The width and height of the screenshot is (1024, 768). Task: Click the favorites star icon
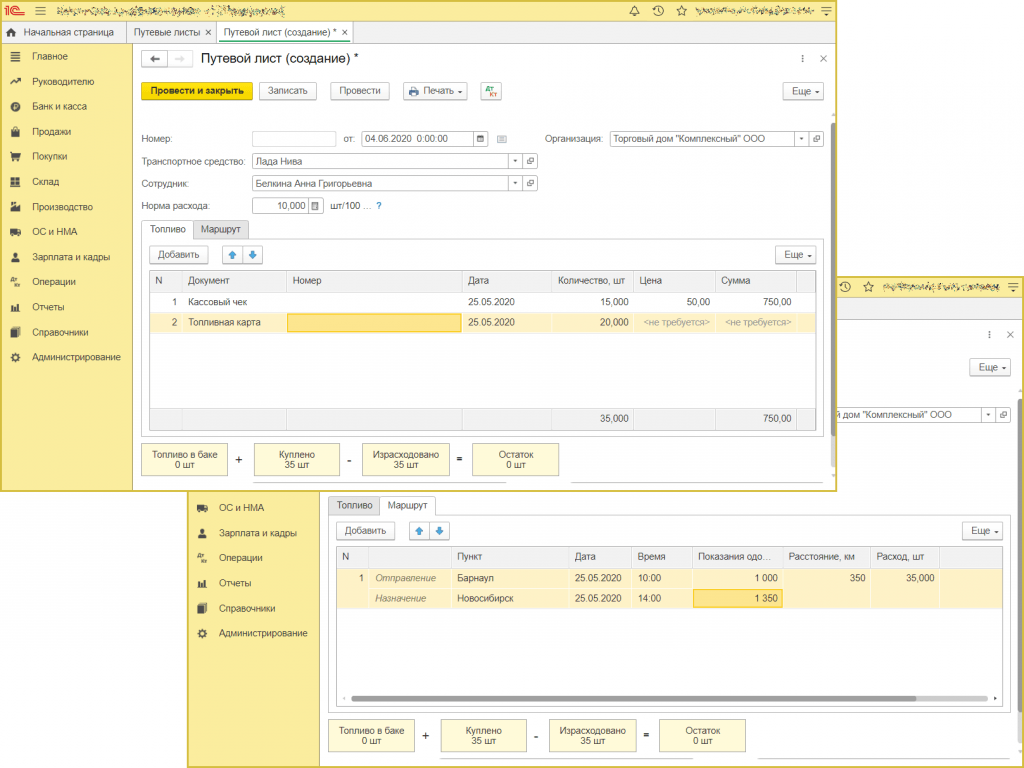(x=681, y=11)
